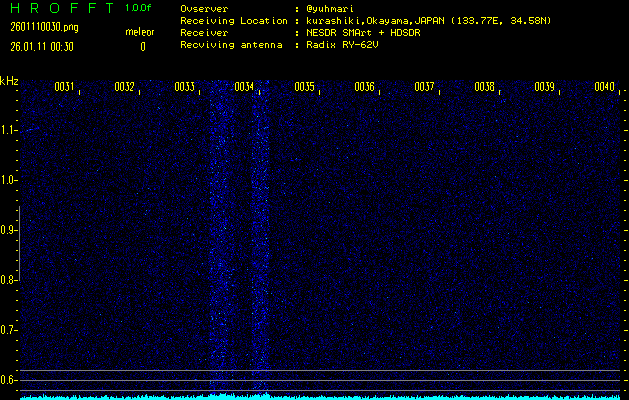
Task: Click the kHz axis unit label
Action: [x=9, y=81]
